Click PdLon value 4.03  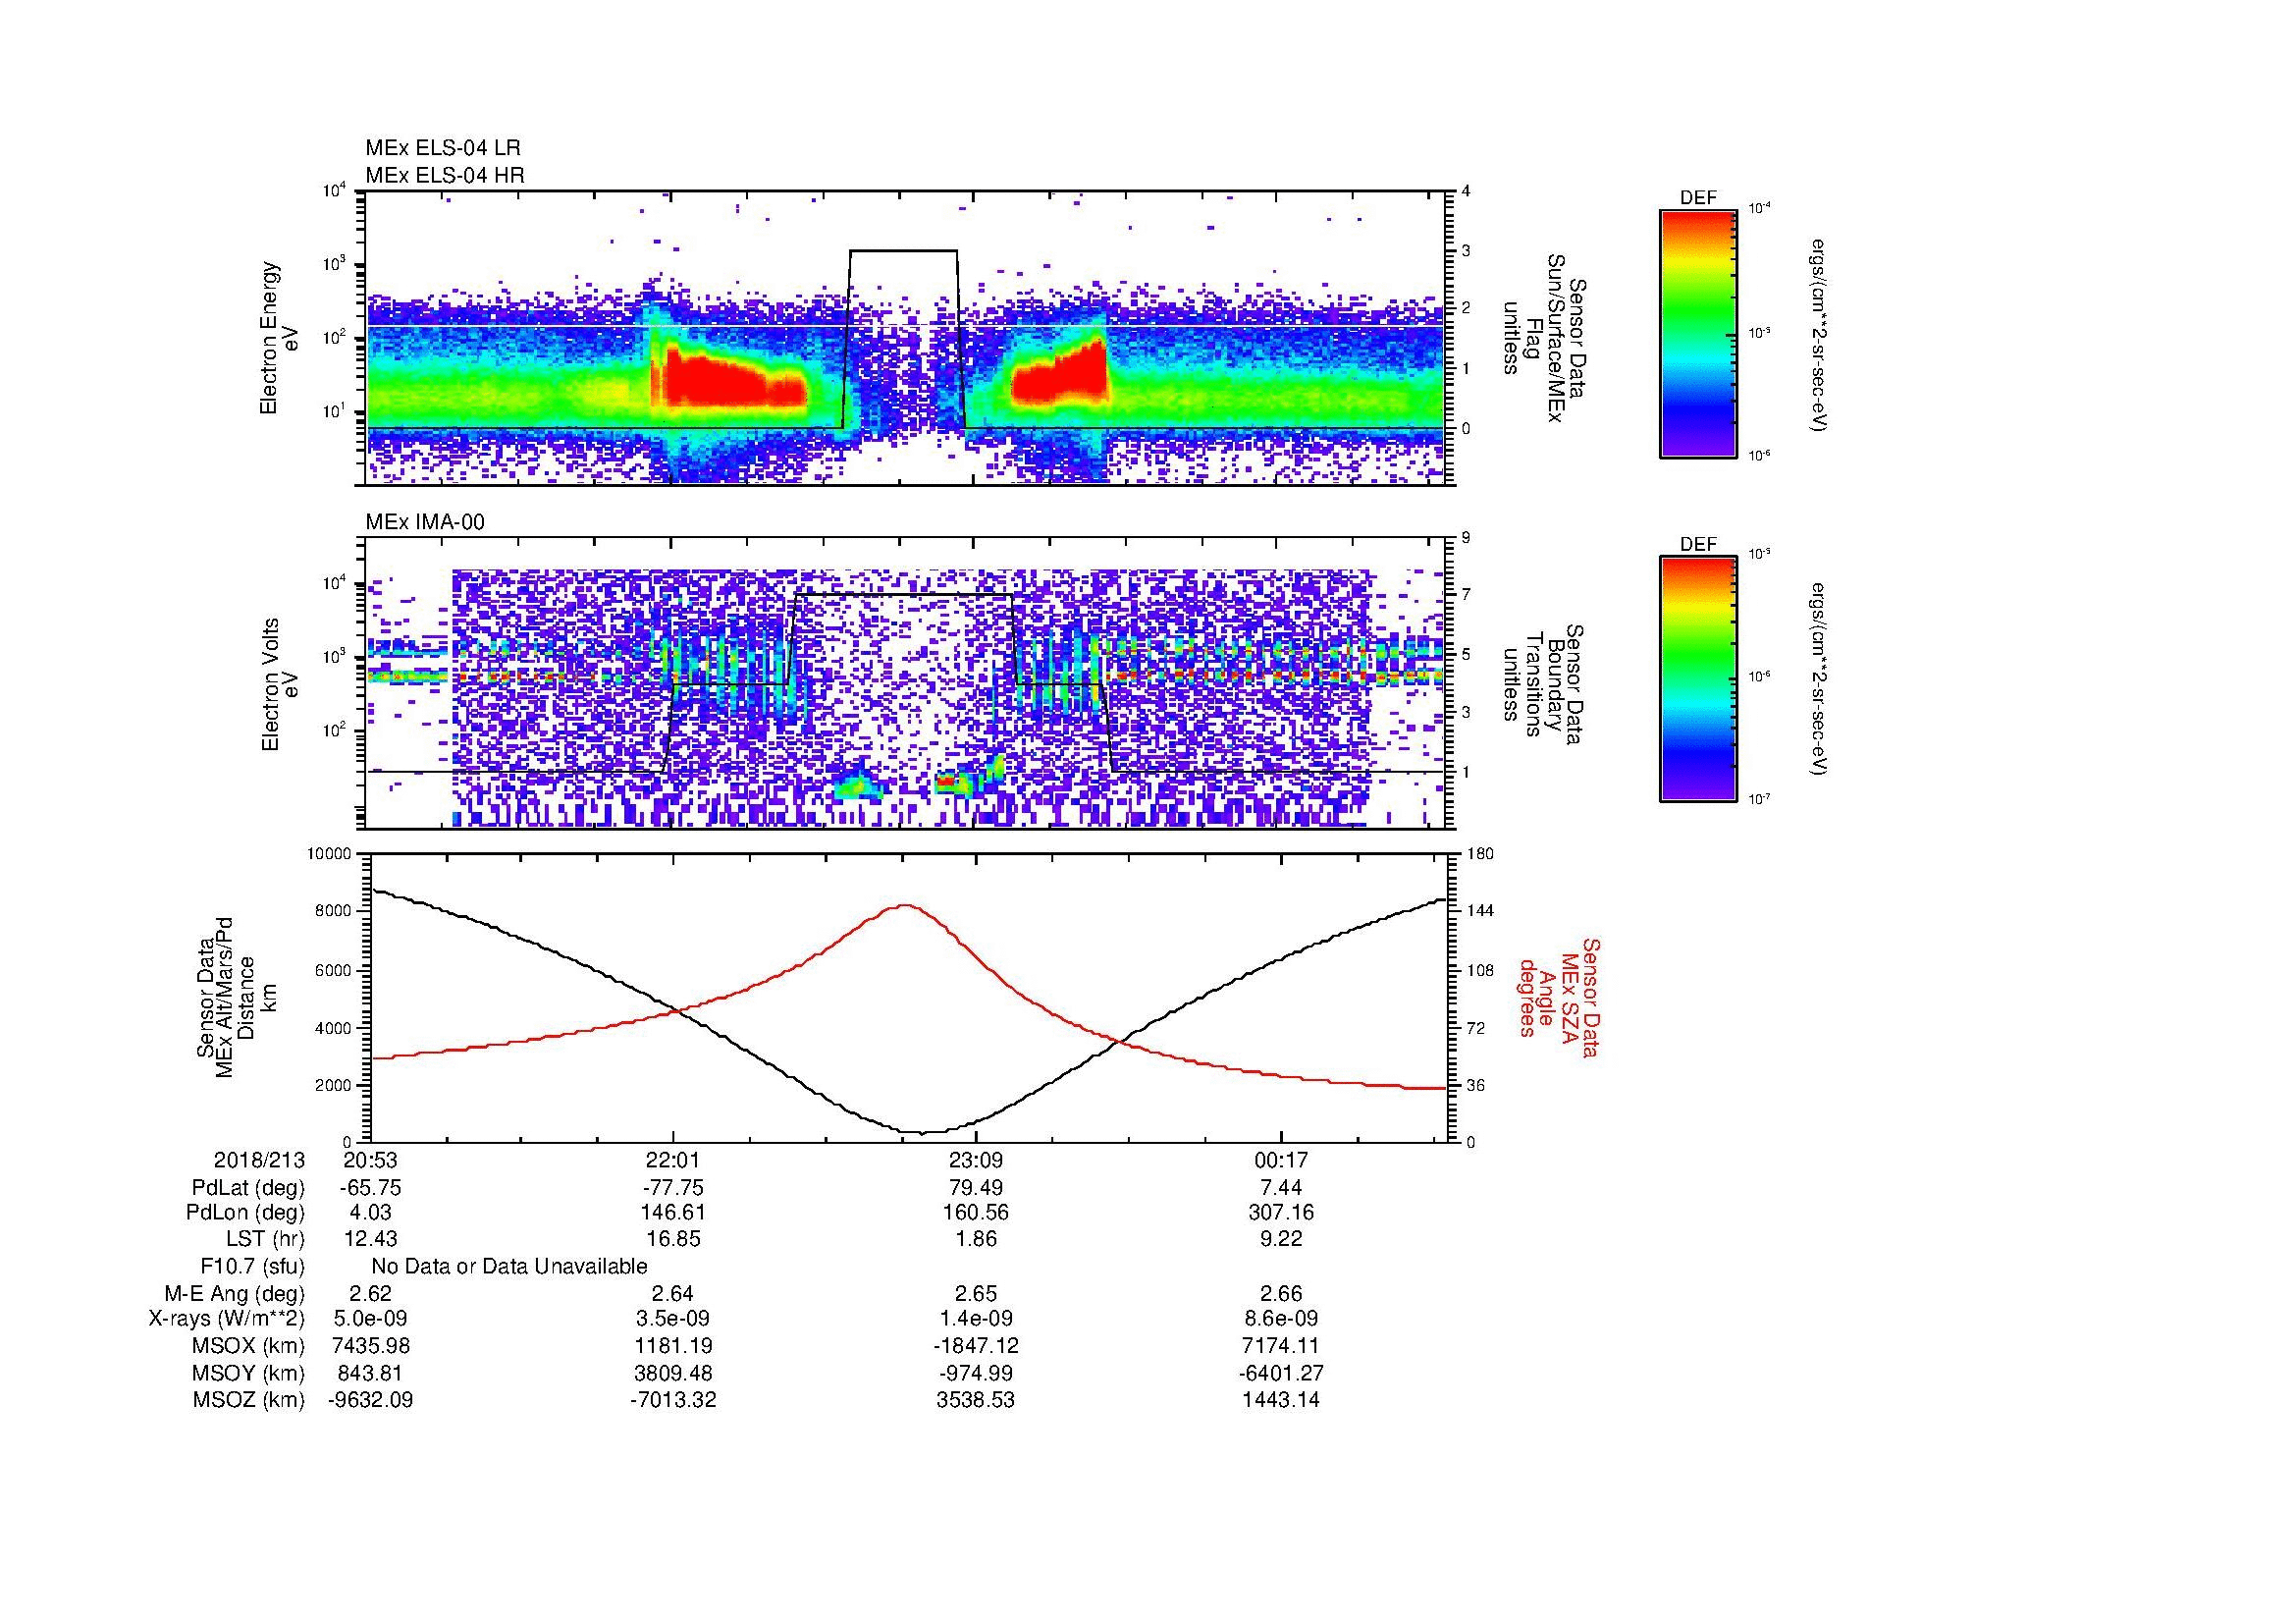pos(370,1213)
